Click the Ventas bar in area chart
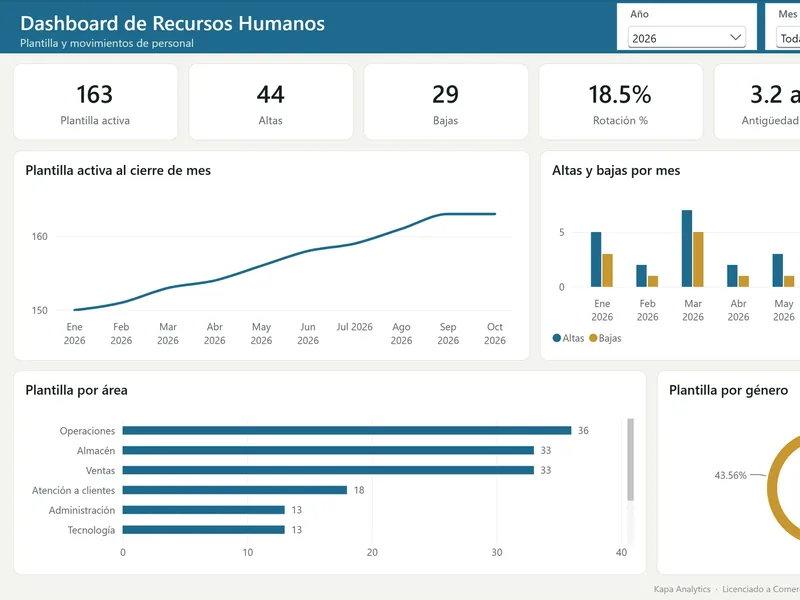The width and height of the screenshot is (800, 600). coord(328,470)
